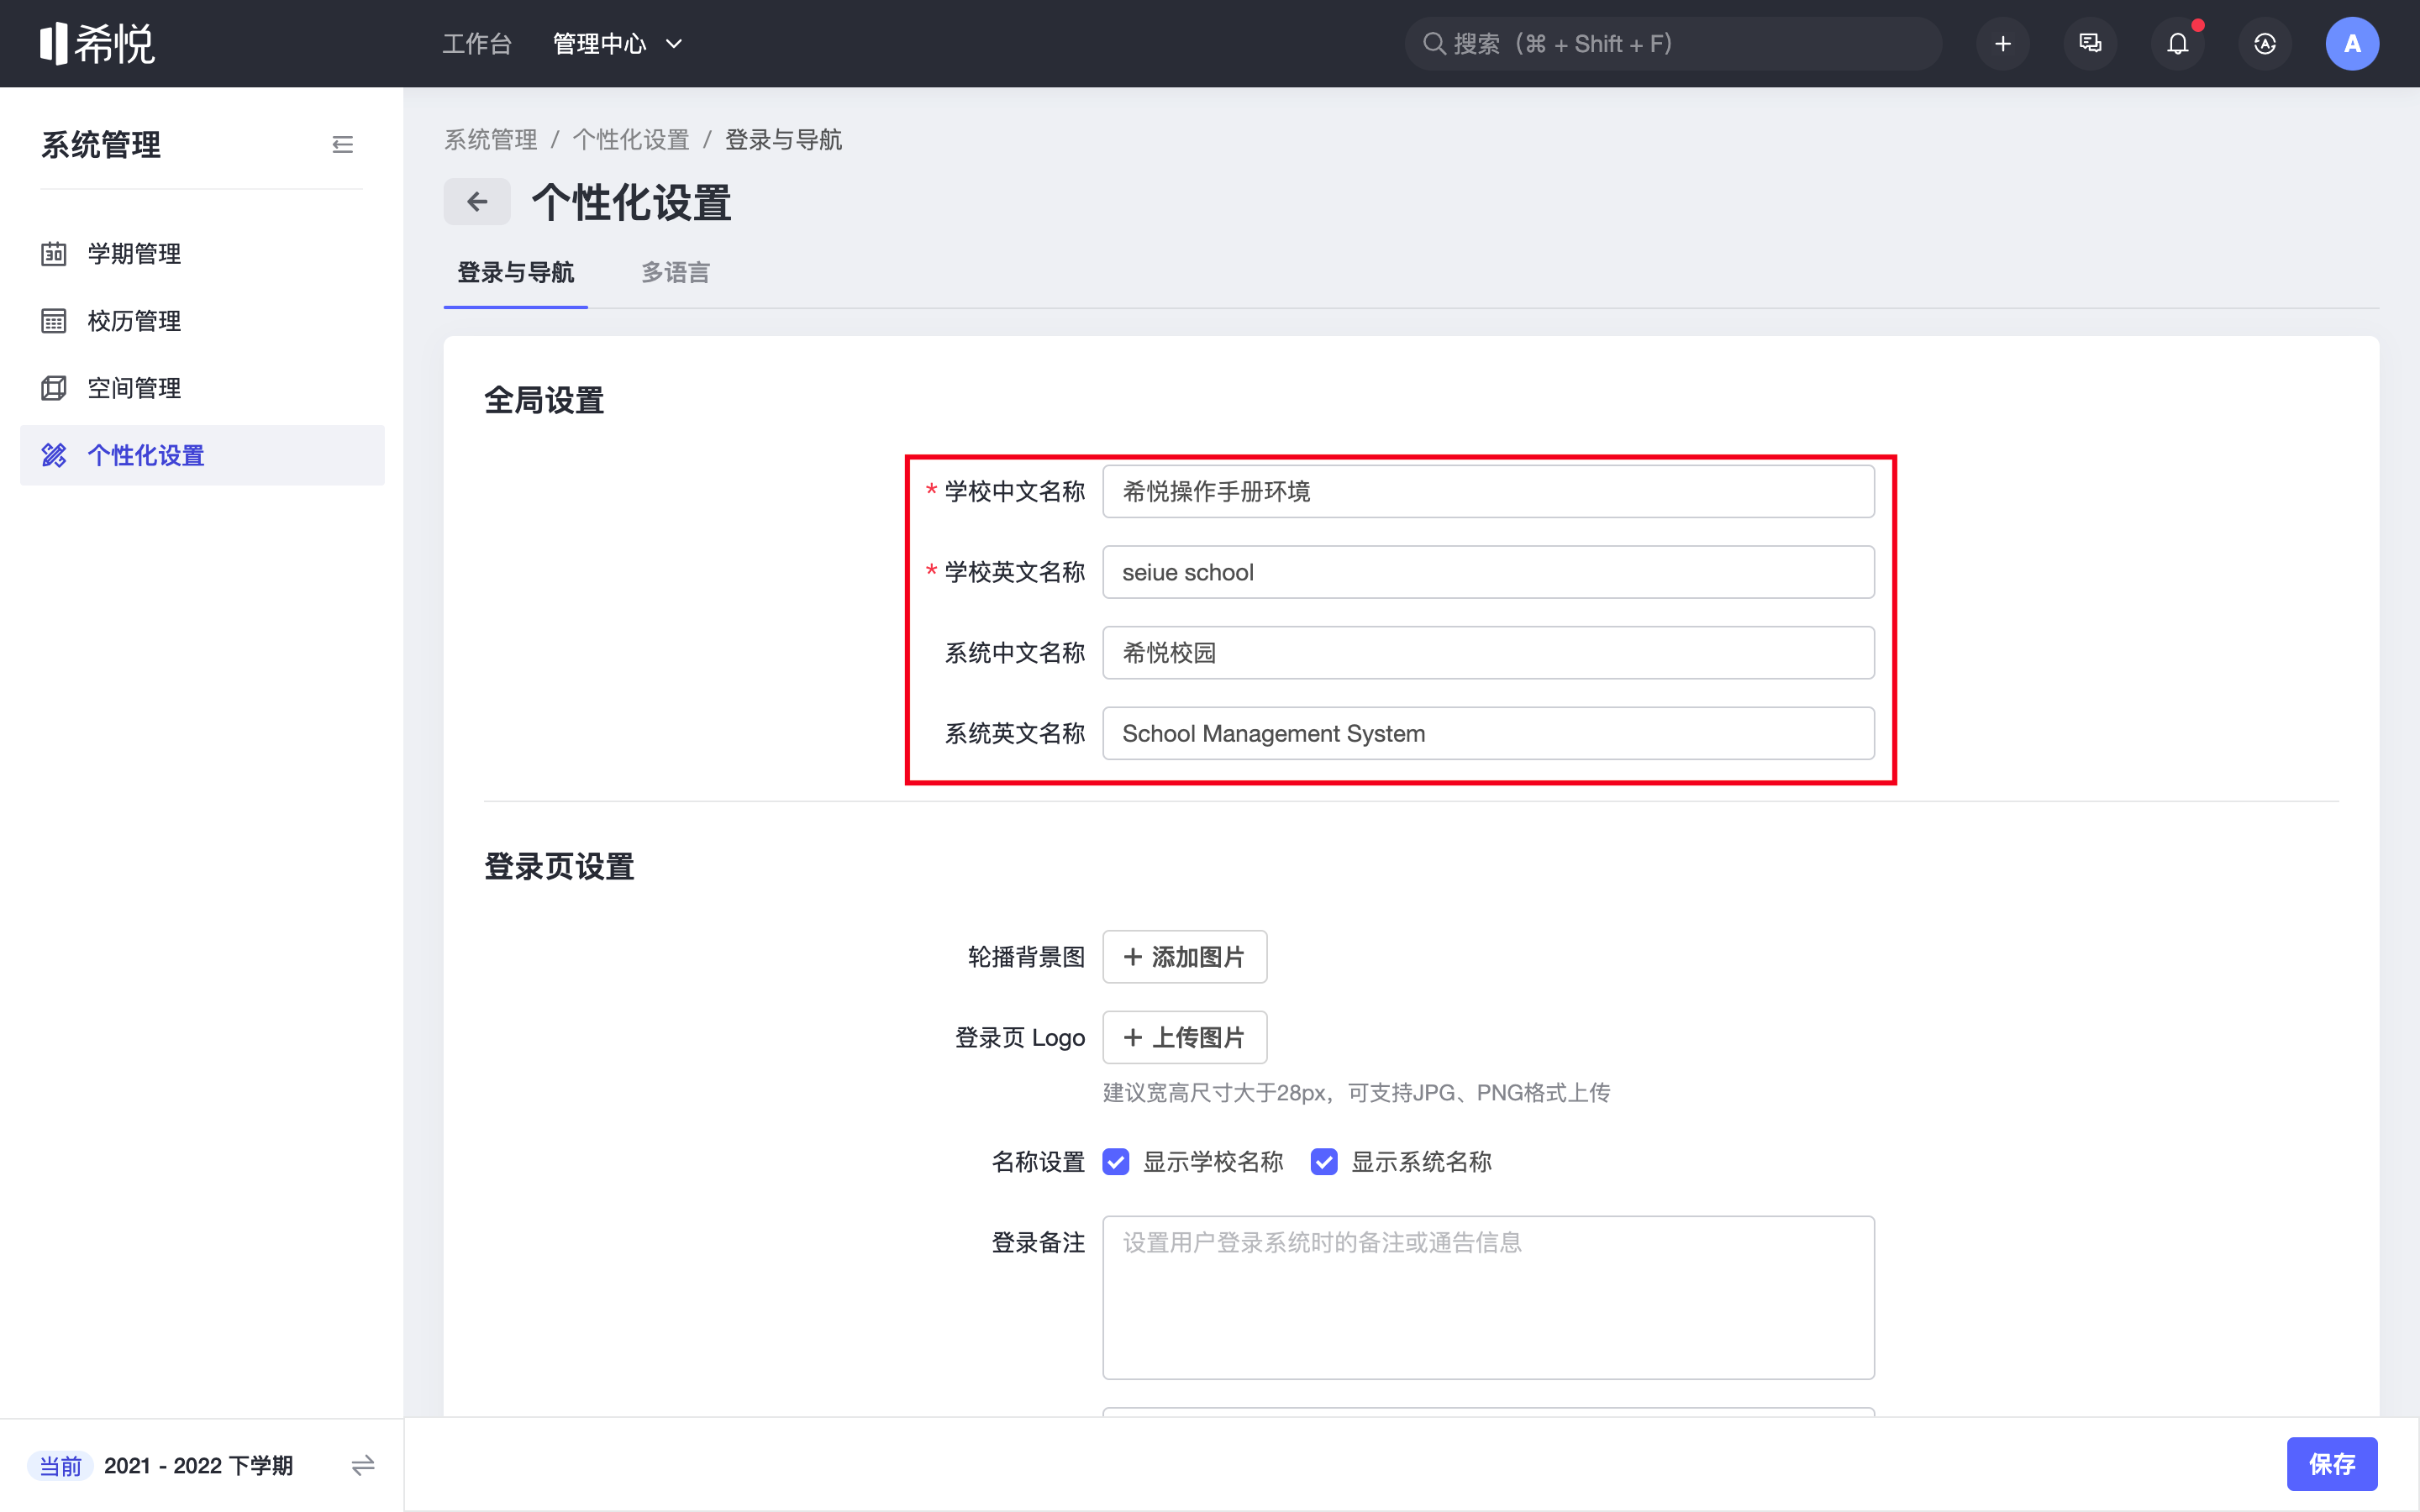Edit the 系统英文名称 field
Screen dimensions: 2420x1512
[x=1488, y=733]
